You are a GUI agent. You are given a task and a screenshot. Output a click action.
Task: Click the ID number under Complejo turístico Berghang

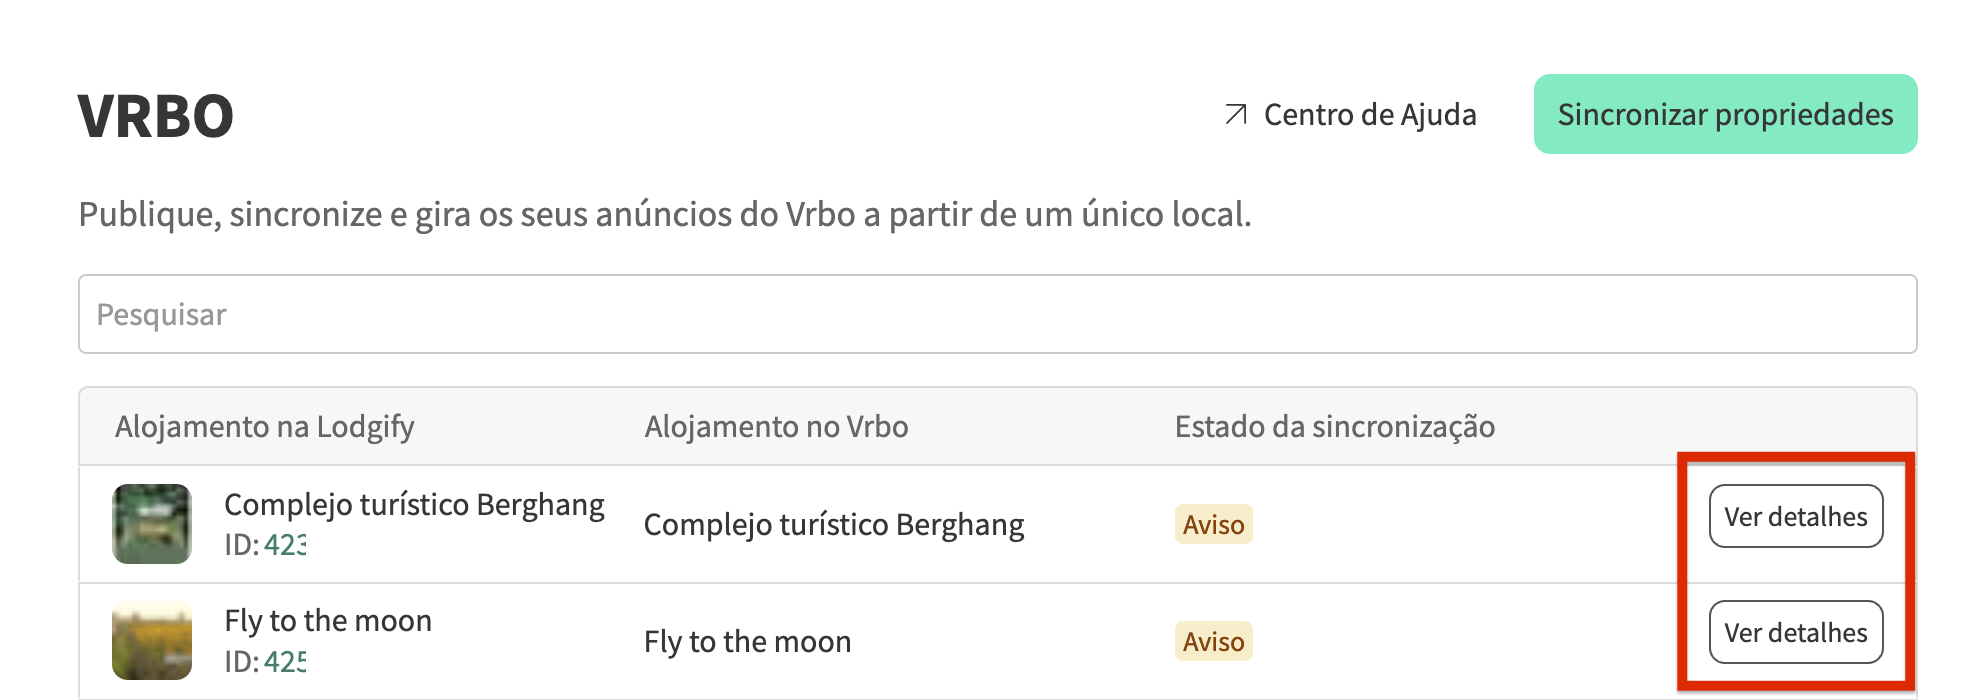(x=285, y=545)
